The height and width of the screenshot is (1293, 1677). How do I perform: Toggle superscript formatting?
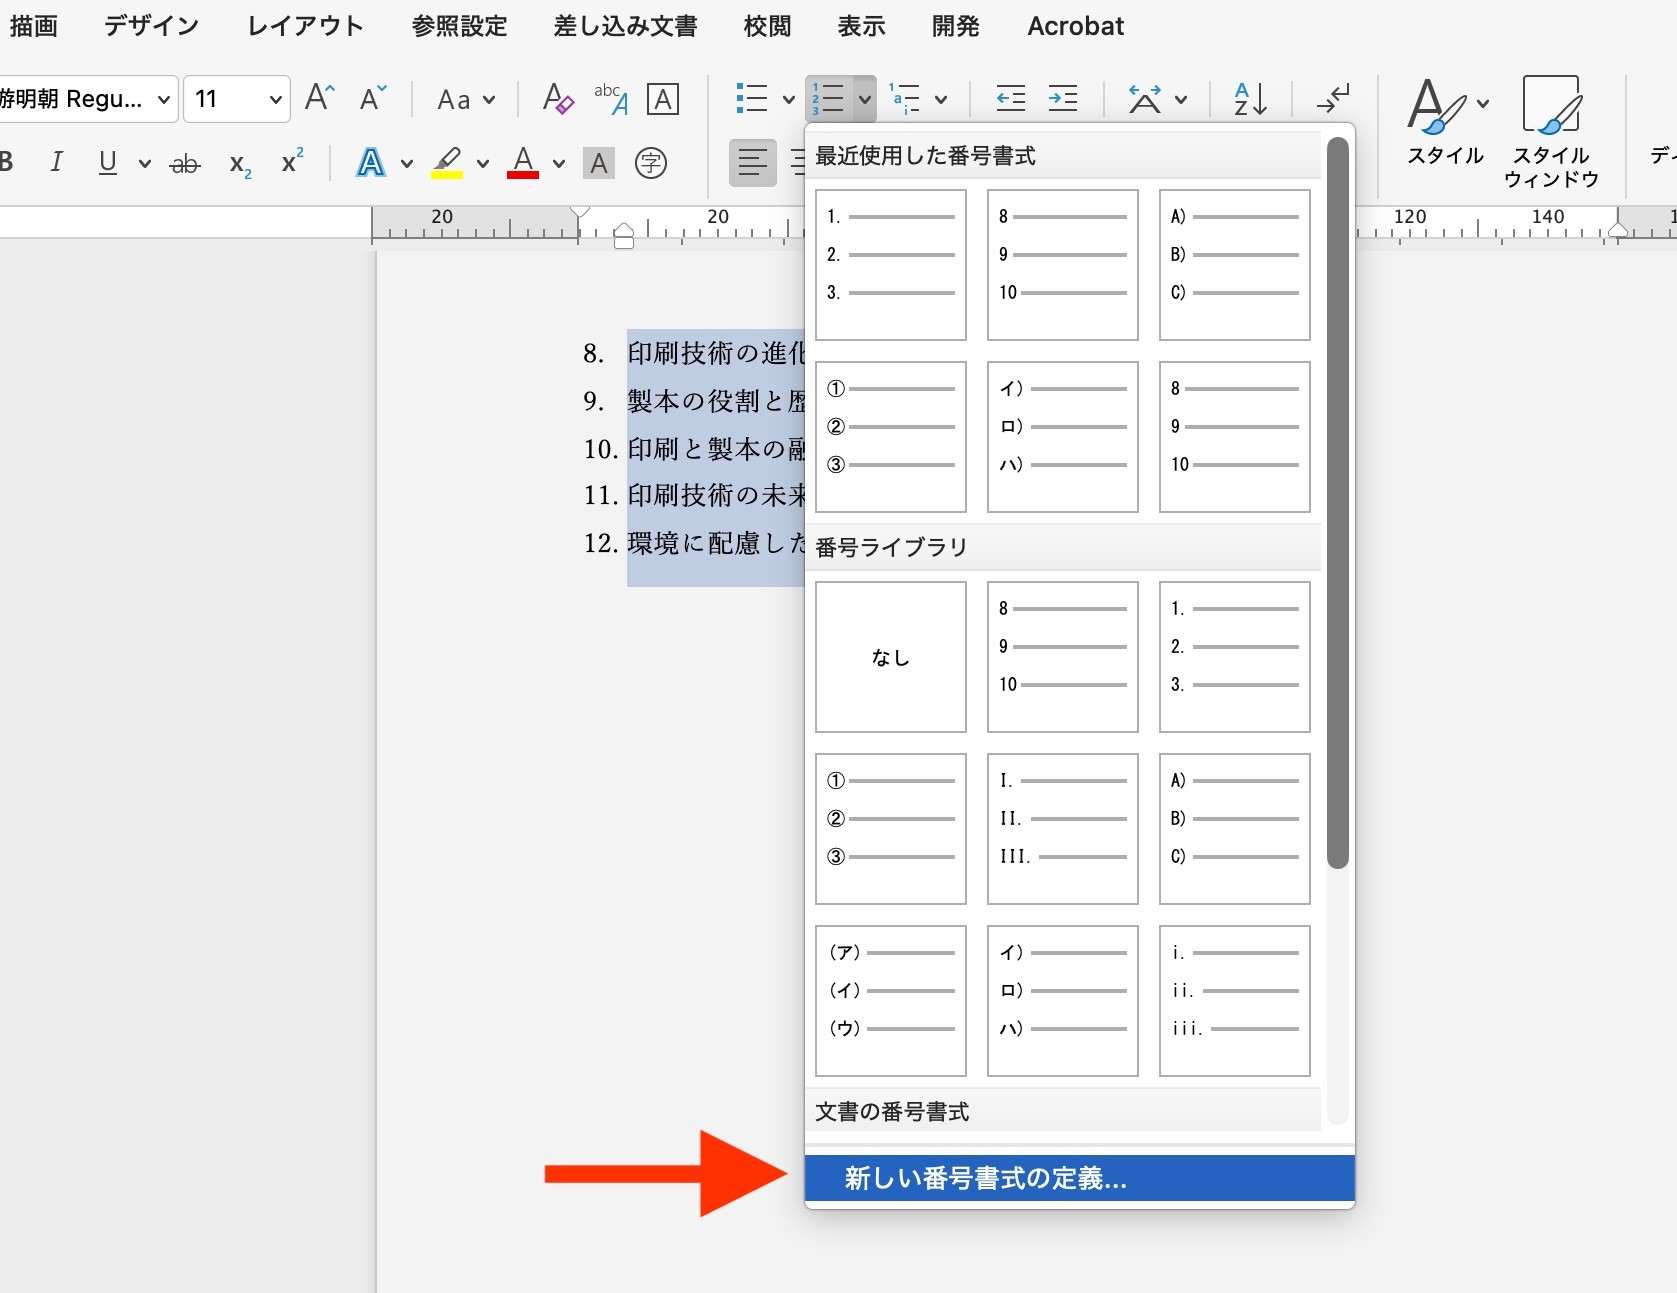tap(292, 161)
